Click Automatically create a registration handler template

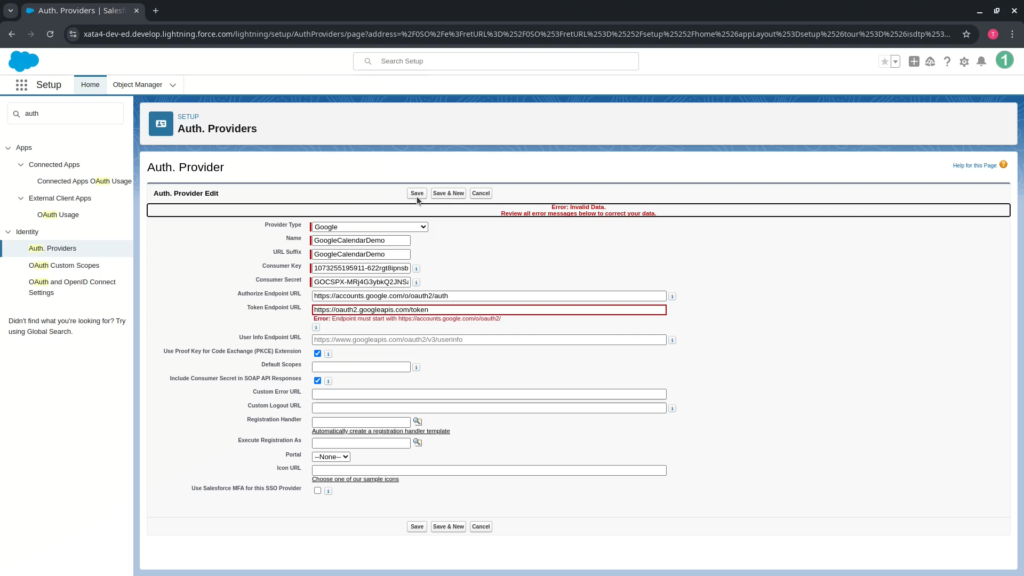(x=381, y=431)
